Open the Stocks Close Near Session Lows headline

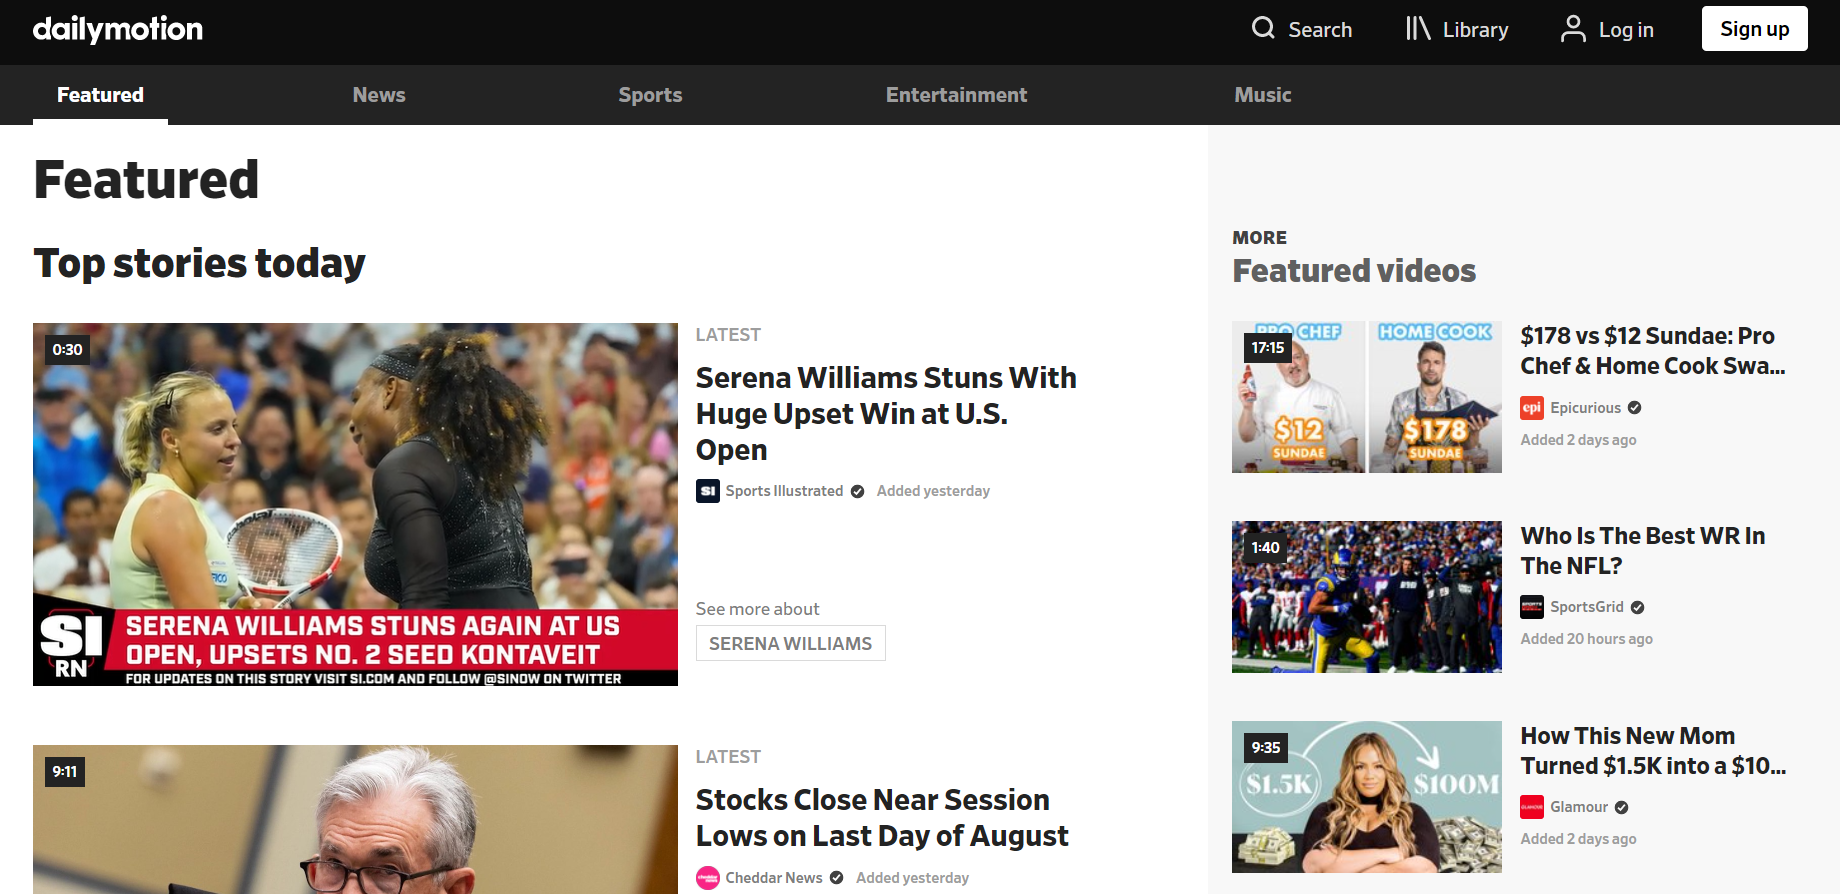pos(882,818)
